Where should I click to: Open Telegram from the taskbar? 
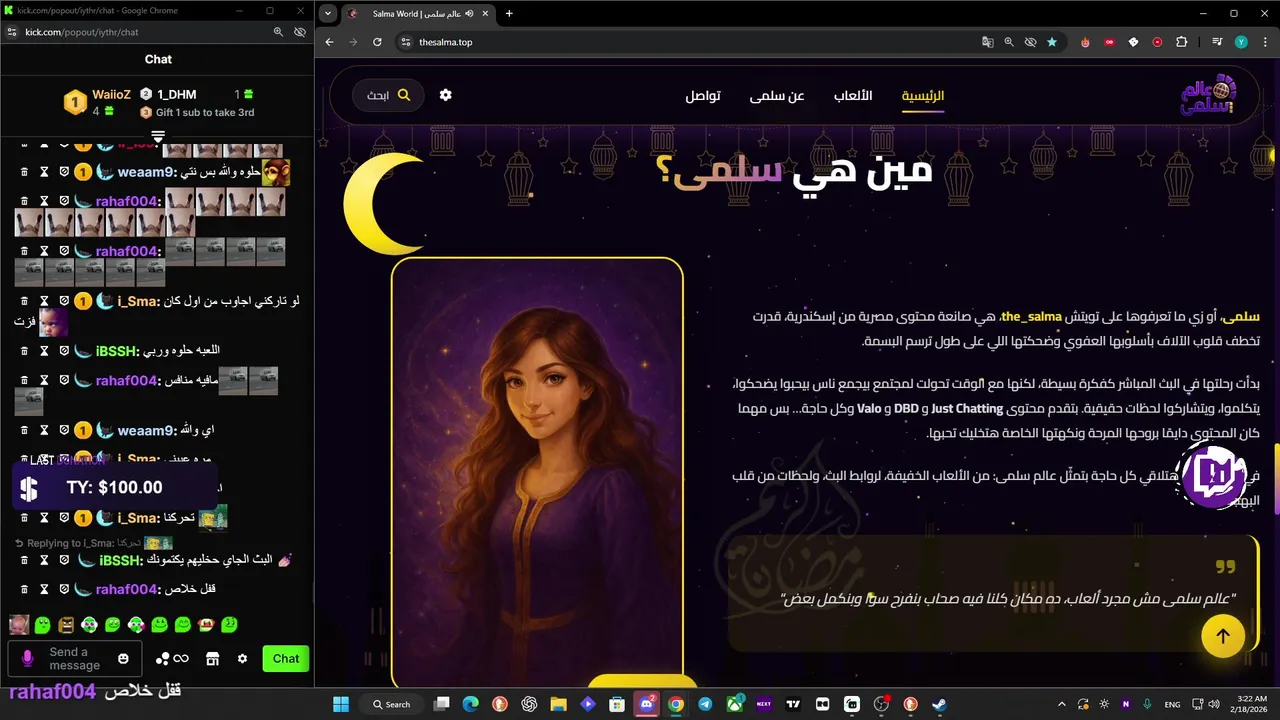[x=705, y=704]
